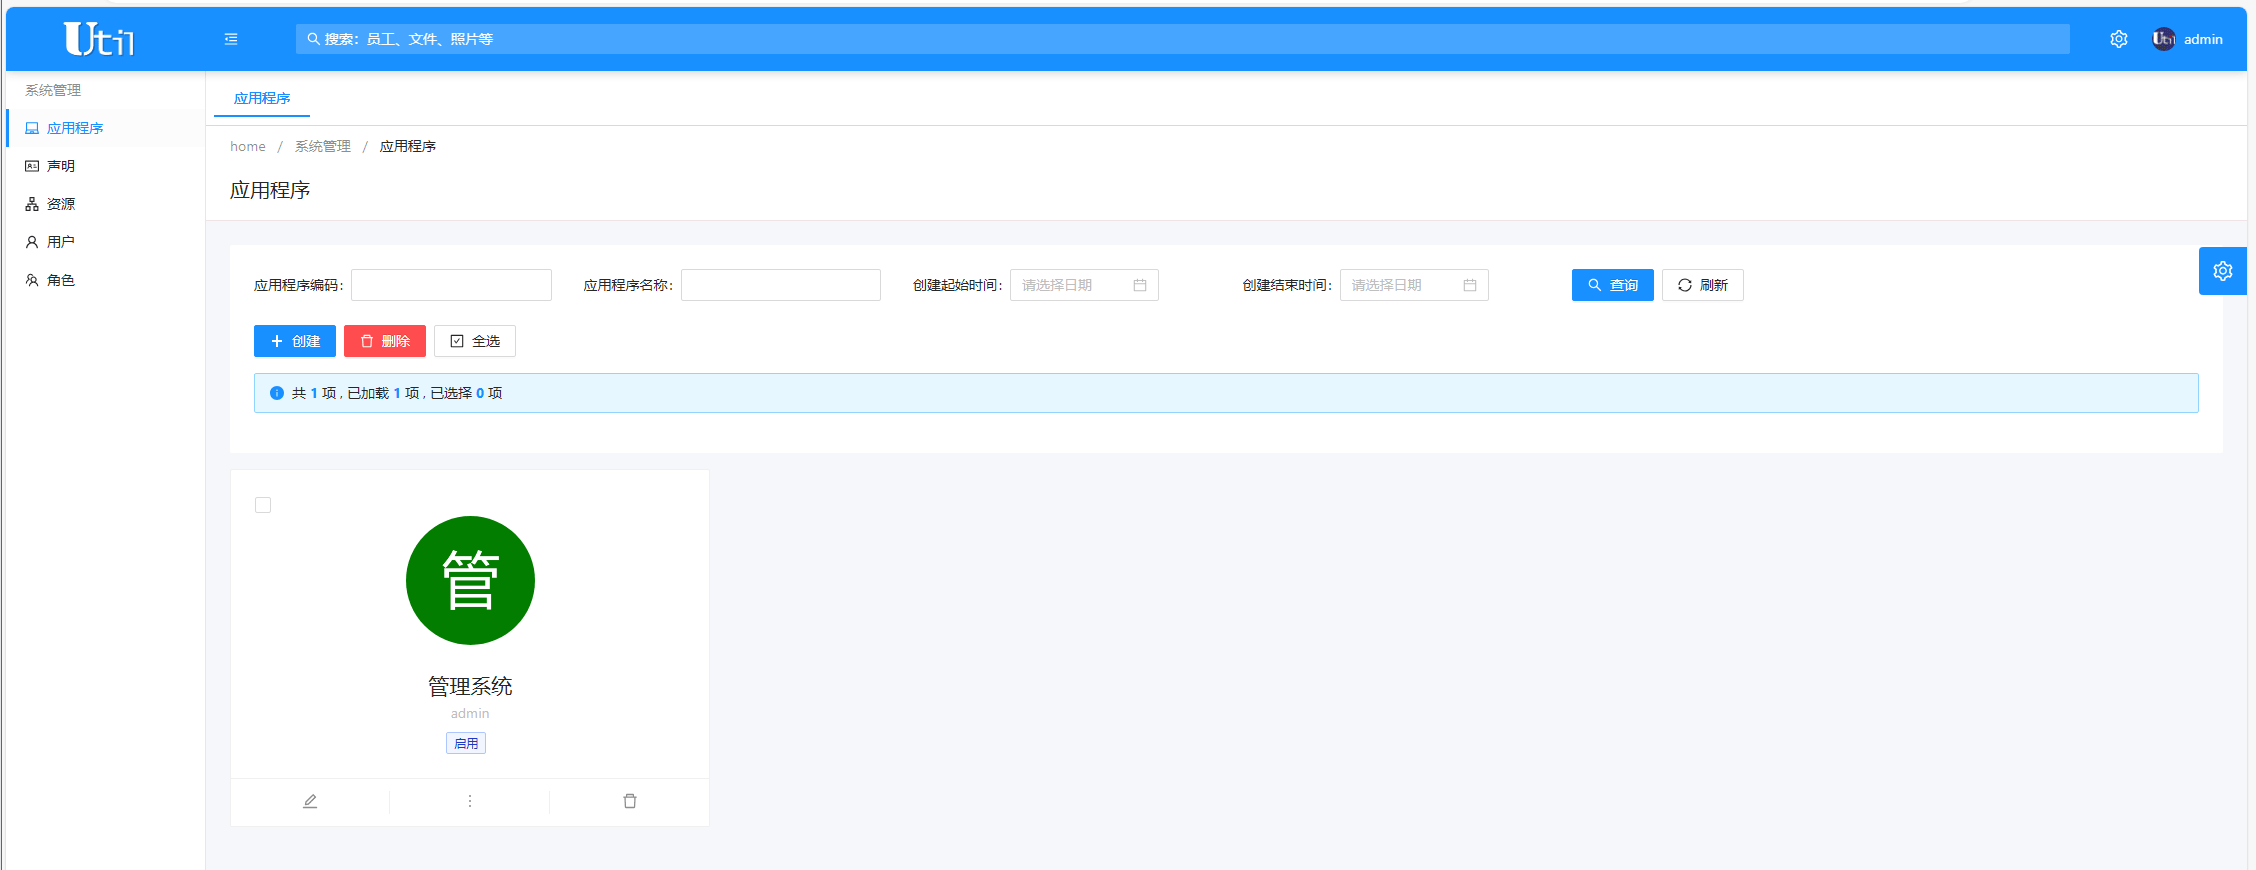Click the info icon in the summary alert

tap(277, 393)
